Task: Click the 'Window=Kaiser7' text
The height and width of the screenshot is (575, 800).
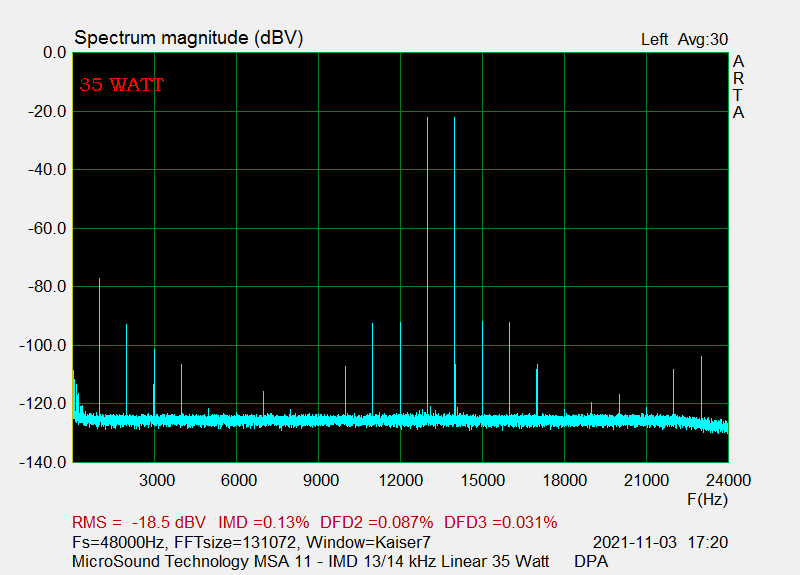Action: pos(368,542)
